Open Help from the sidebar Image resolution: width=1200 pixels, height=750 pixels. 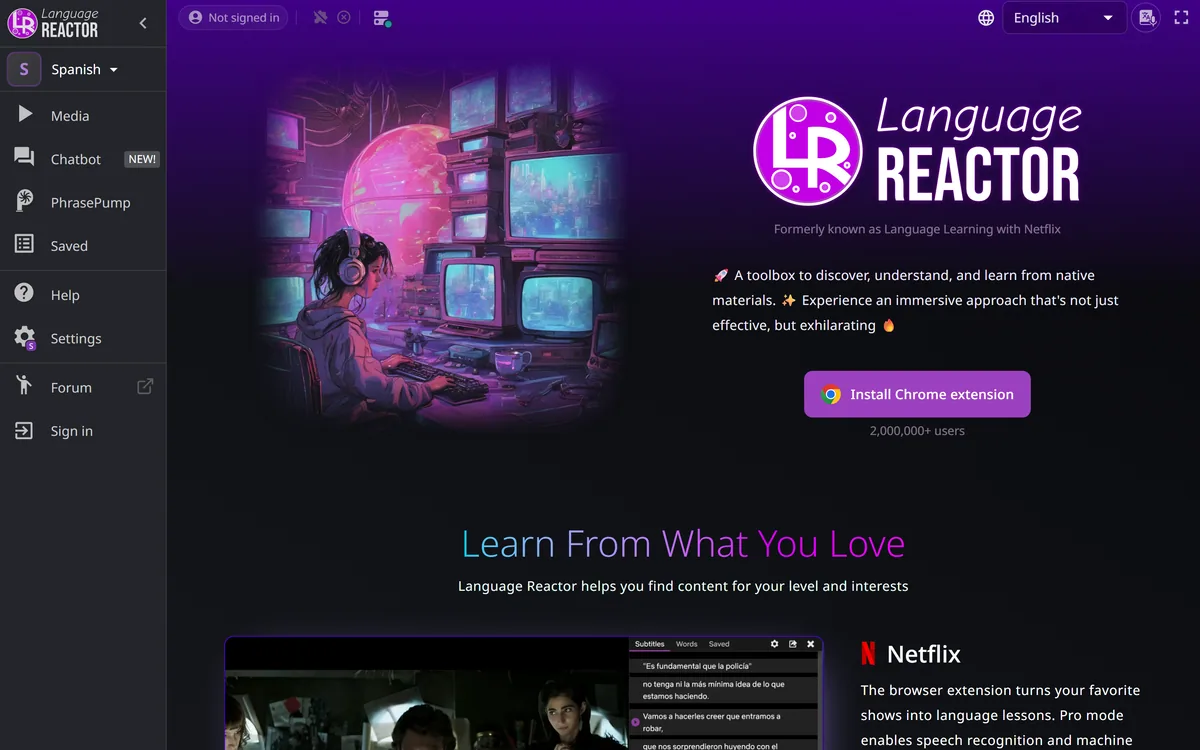(x=83, y=295)
